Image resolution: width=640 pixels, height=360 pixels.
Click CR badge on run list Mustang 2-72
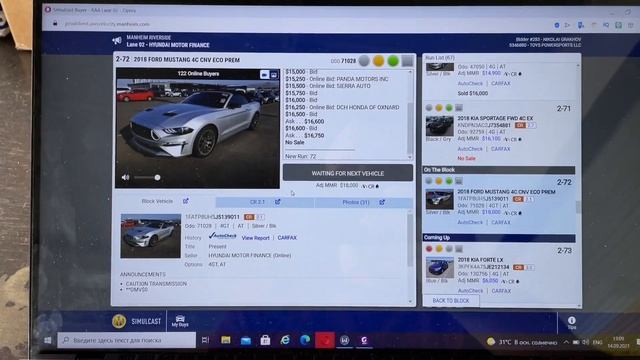pyautogui.click(x=518, y=199)
